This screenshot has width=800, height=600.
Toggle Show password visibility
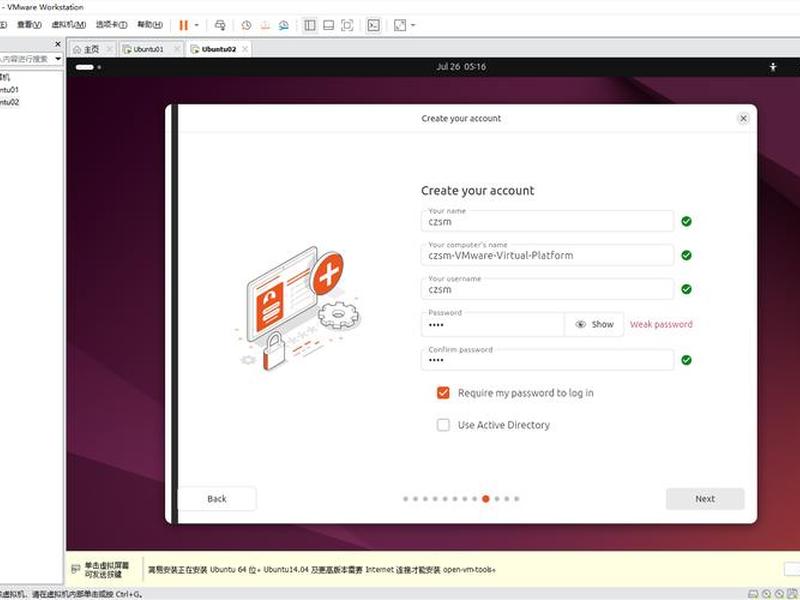[x=594, y=324]
